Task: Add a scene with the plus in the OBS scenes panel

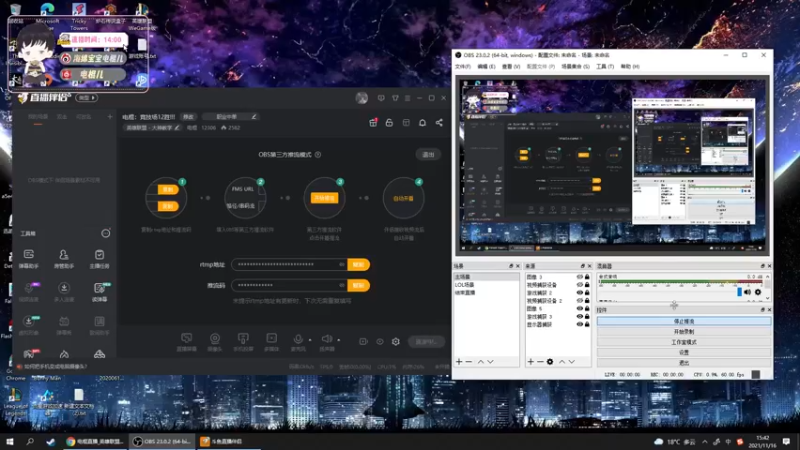Action: tap(459, 362)
